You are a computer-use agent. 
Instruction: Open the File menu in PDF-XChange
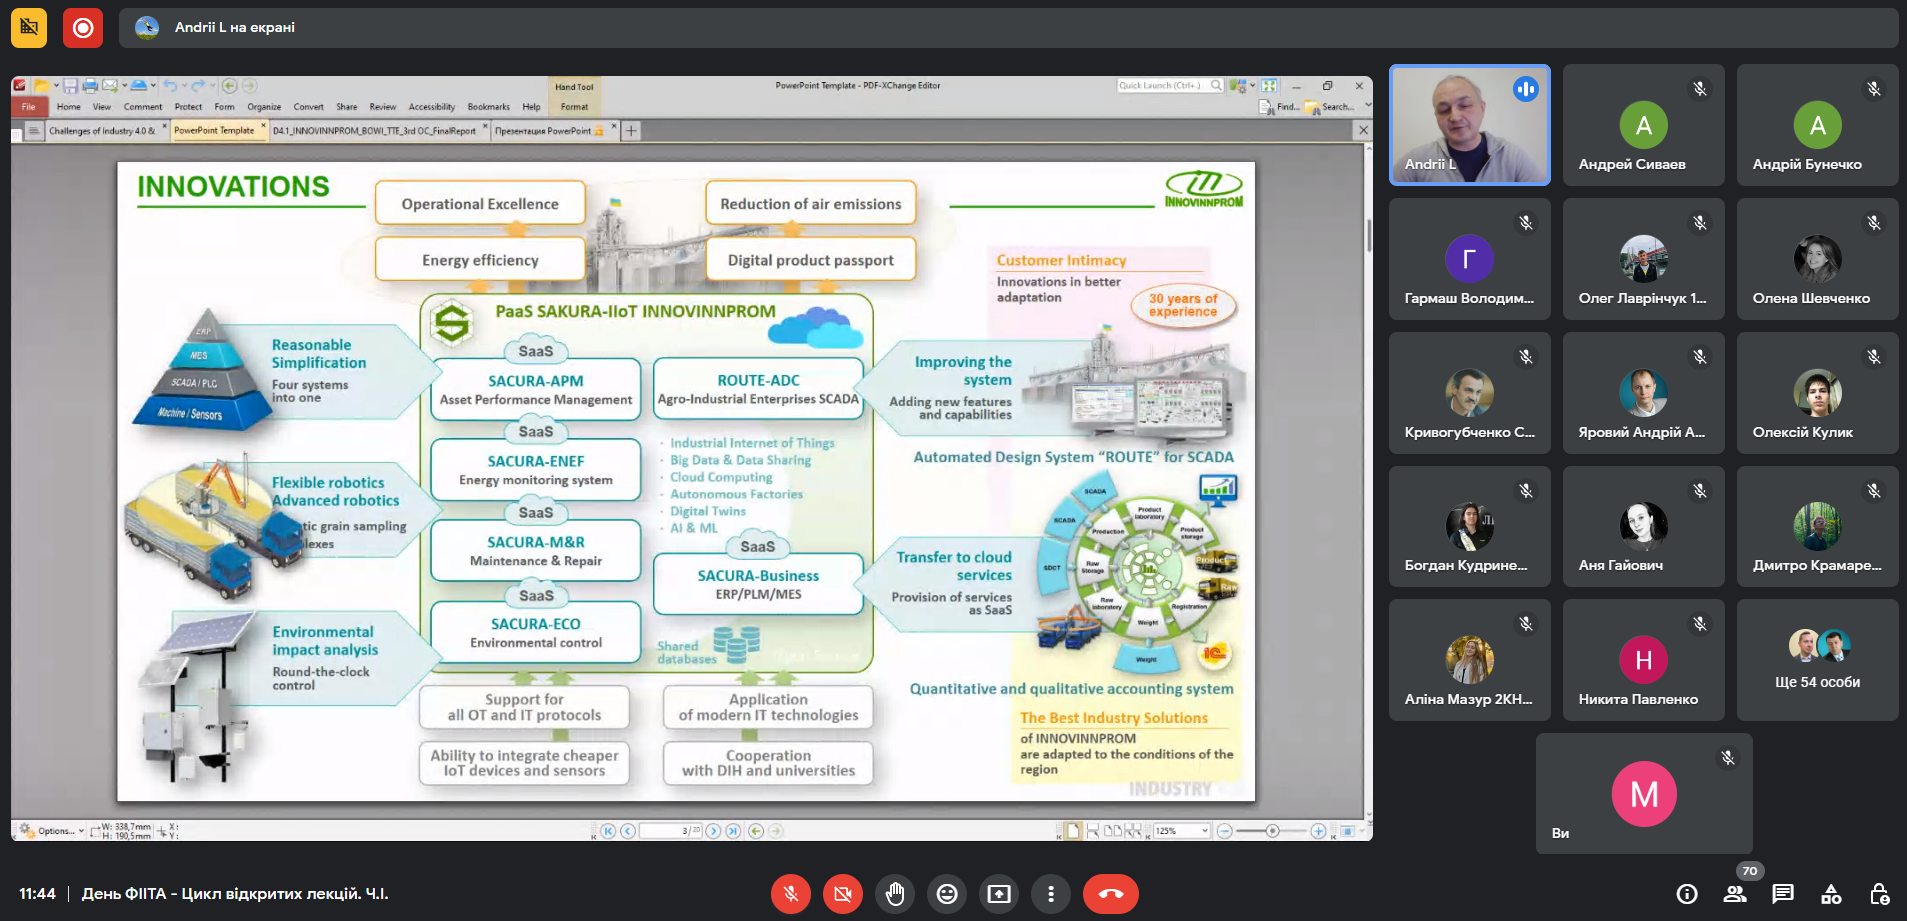click(x=28, y=107)
